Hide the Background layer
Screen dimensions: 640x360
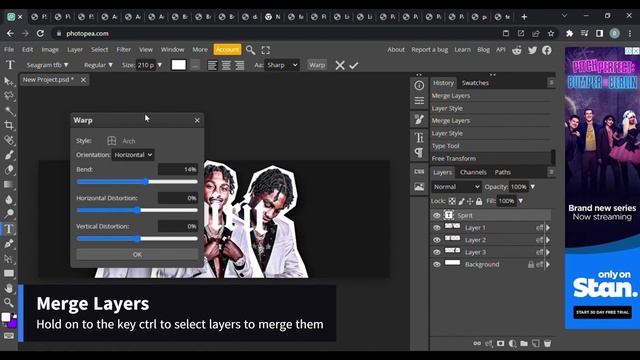(x=437, y=264)
